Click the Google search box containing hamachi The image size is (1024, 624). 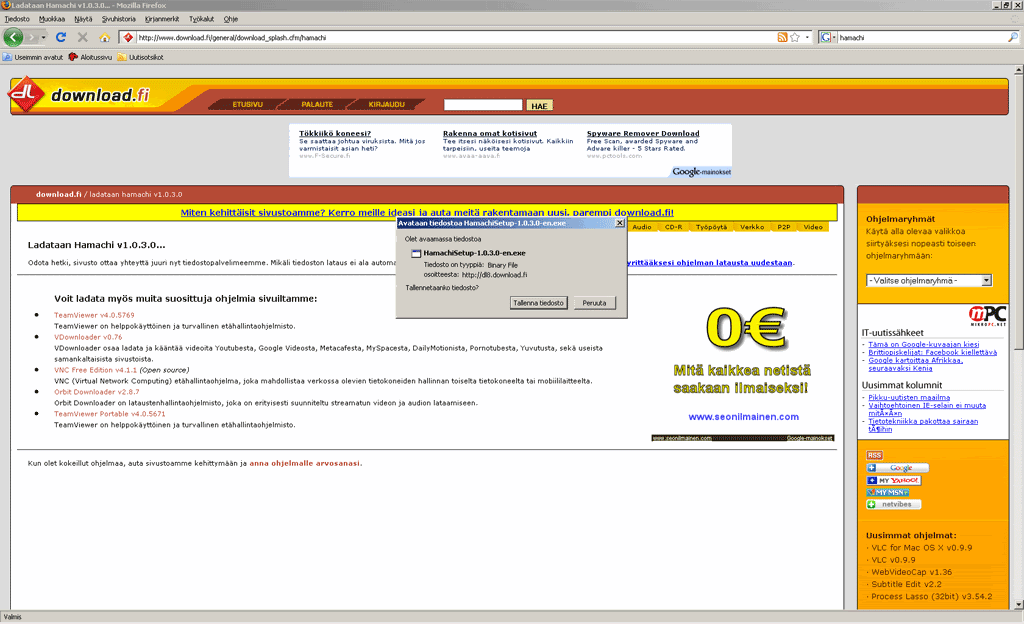[x=922, y=37]
